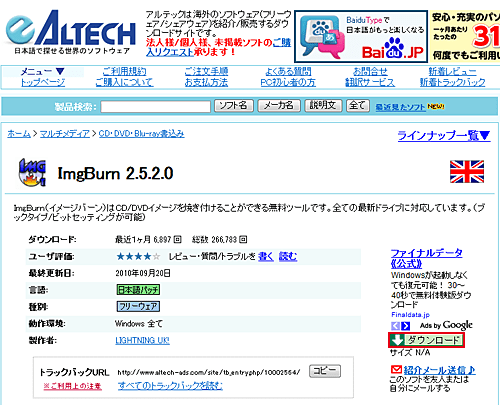
Task: Click the Google ads previous arrow
Action: pos(395,326)
